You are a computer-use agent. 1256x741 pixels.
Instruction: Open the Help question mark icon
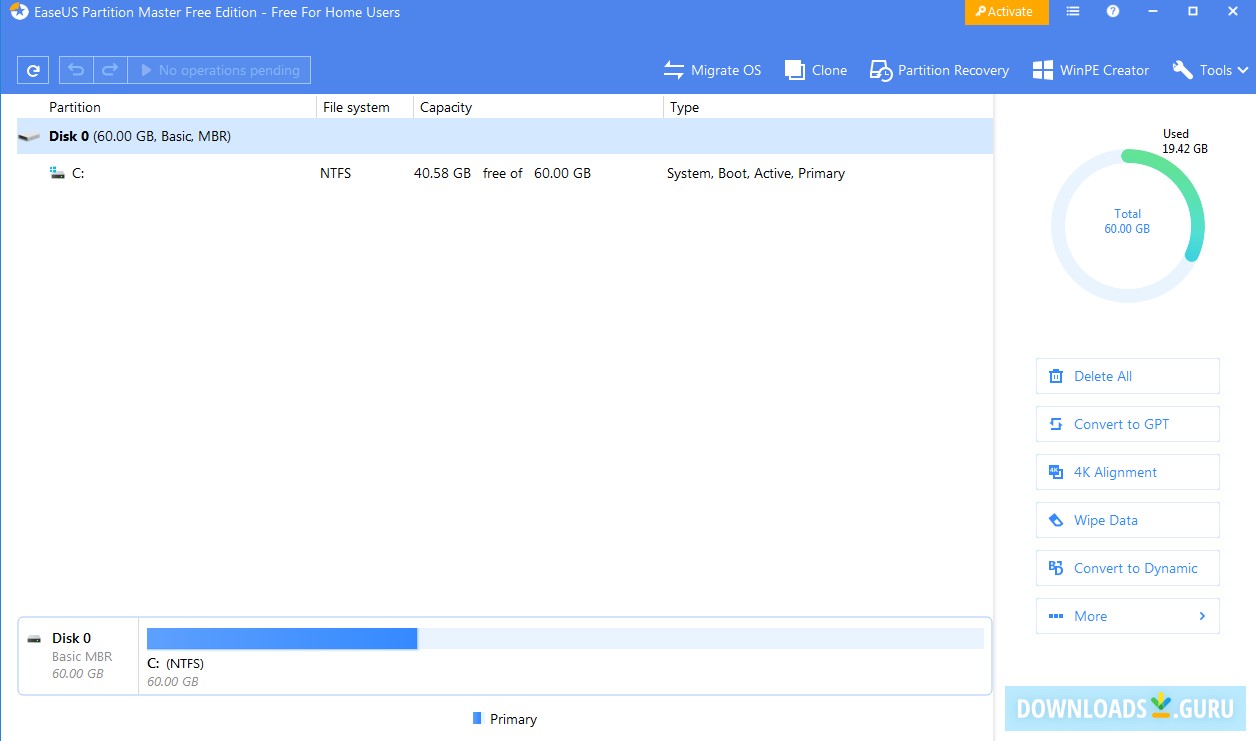coord(1113,12)
